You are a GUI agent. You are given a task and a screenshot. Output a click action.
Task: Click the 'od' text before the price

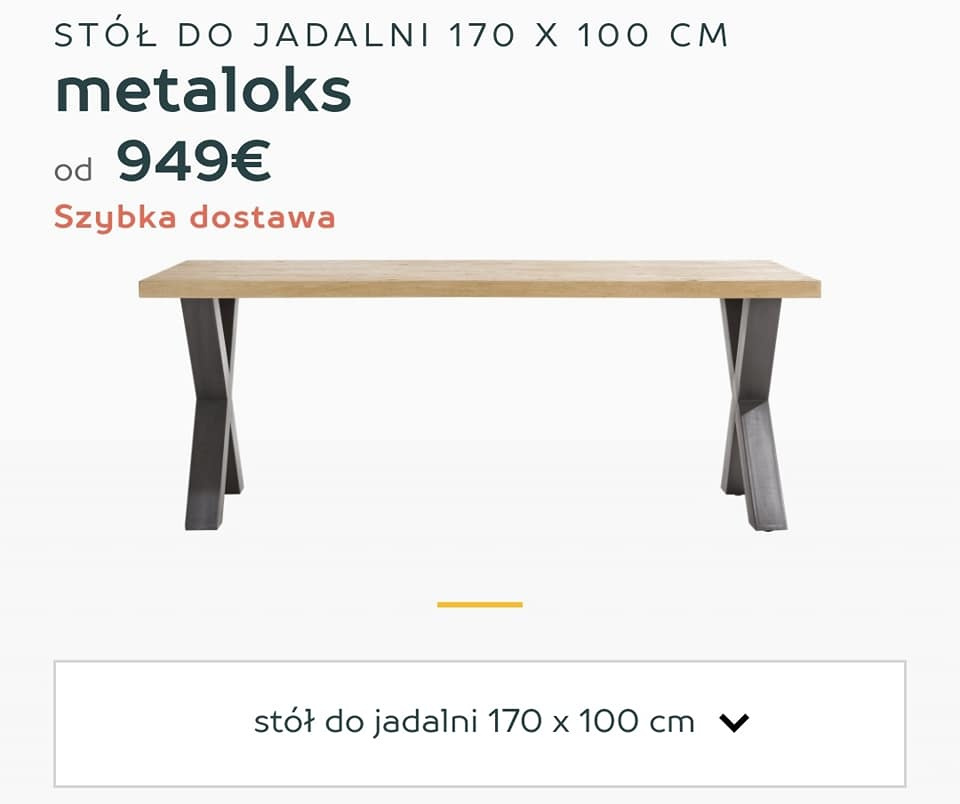pyautogui.click(x=73, y=170)
